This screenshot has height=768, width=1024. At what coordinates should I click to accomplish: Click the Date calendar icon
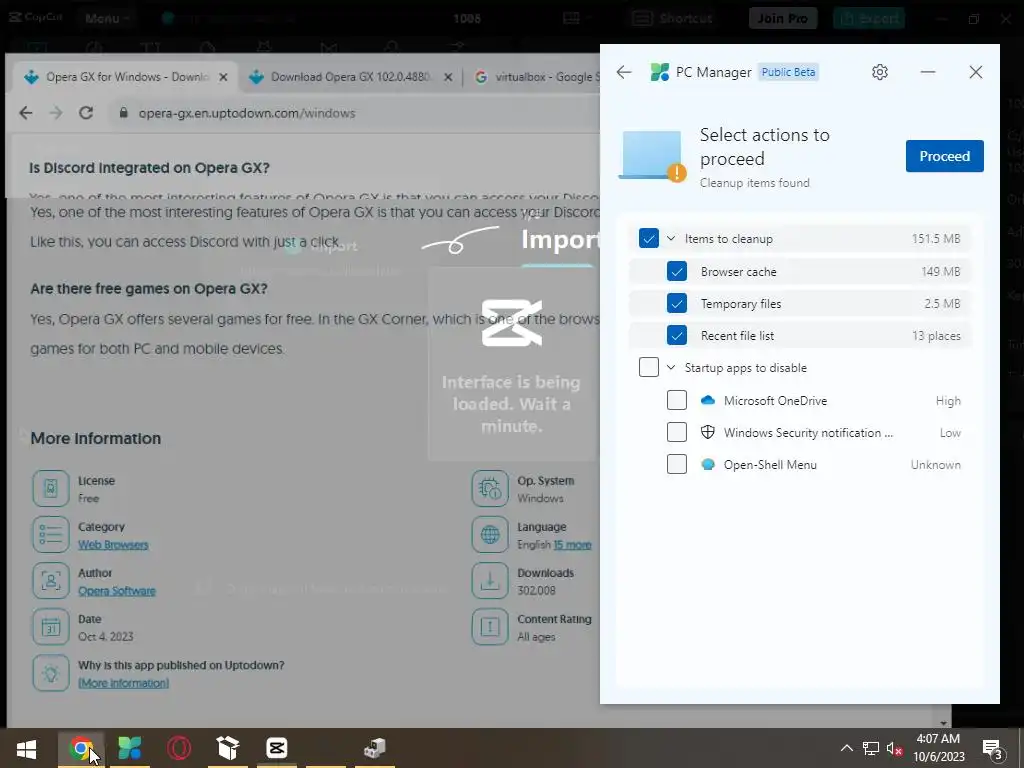(x=50, y=627)
